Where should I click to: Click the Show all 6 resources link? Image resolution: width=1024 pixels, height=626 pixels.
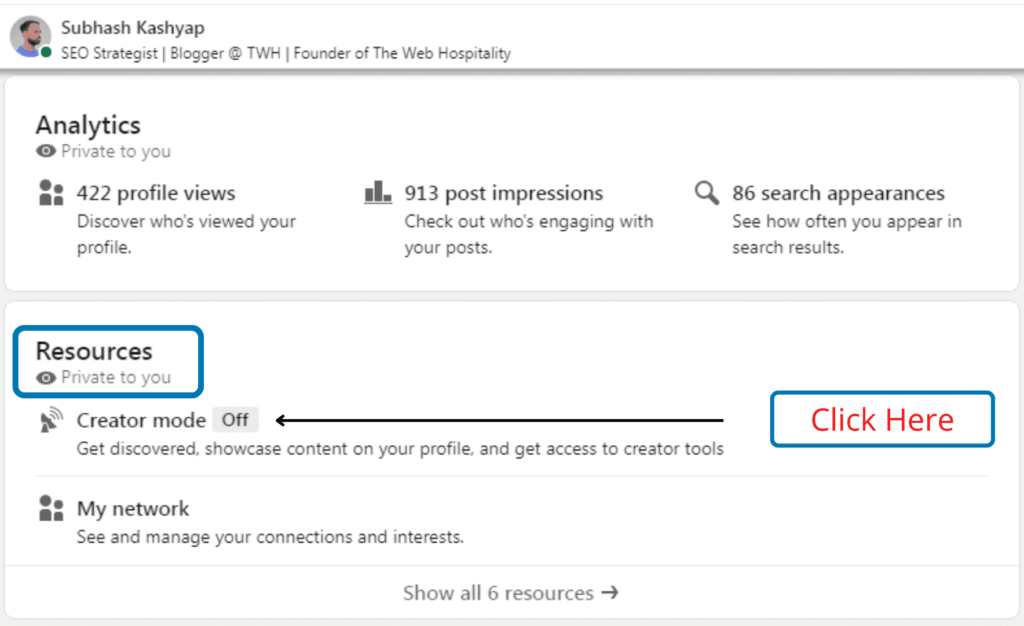click(x=512, y=592)
